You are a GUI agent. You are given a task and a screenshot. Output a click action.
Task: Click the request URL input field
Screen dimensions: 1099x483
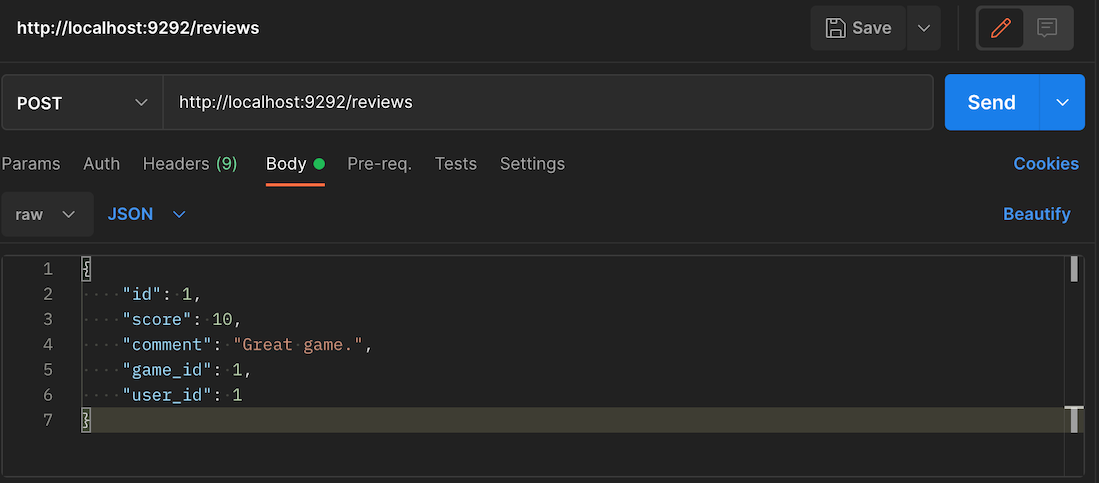click(548, 102)
